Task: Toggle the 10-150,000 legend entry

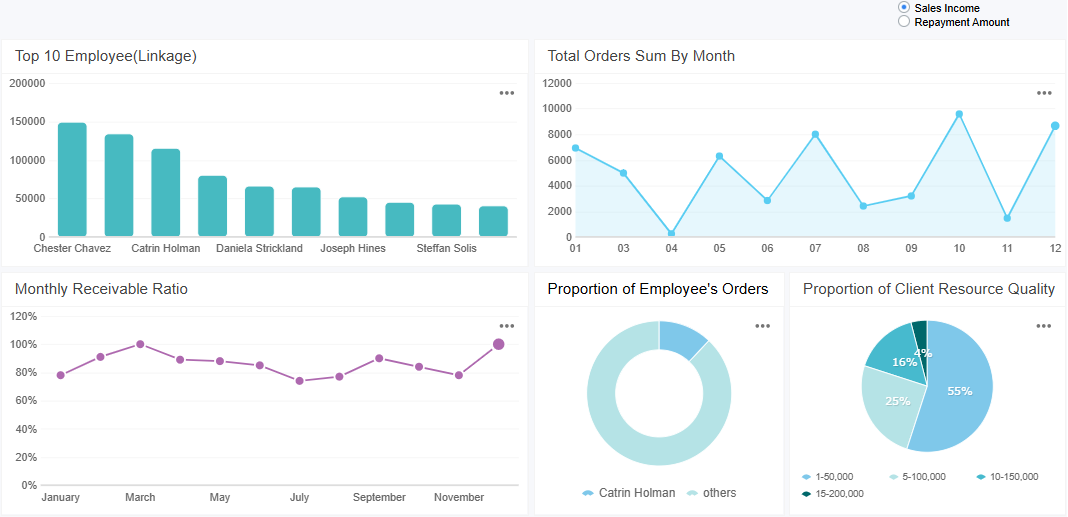Action: (x=1007, y=477)
